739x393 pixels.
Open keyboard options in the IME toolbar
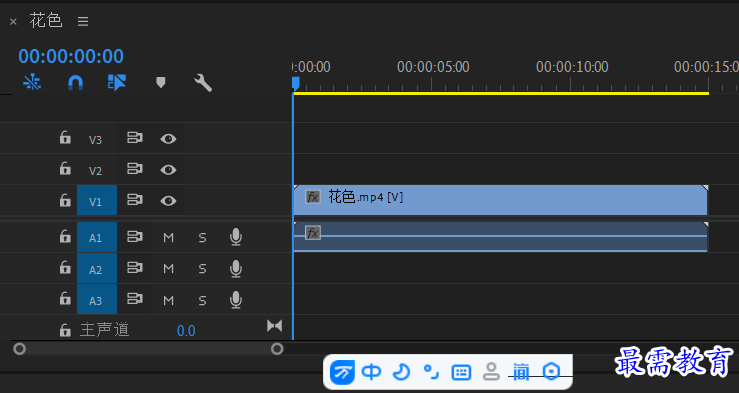(x=461, y=372)
